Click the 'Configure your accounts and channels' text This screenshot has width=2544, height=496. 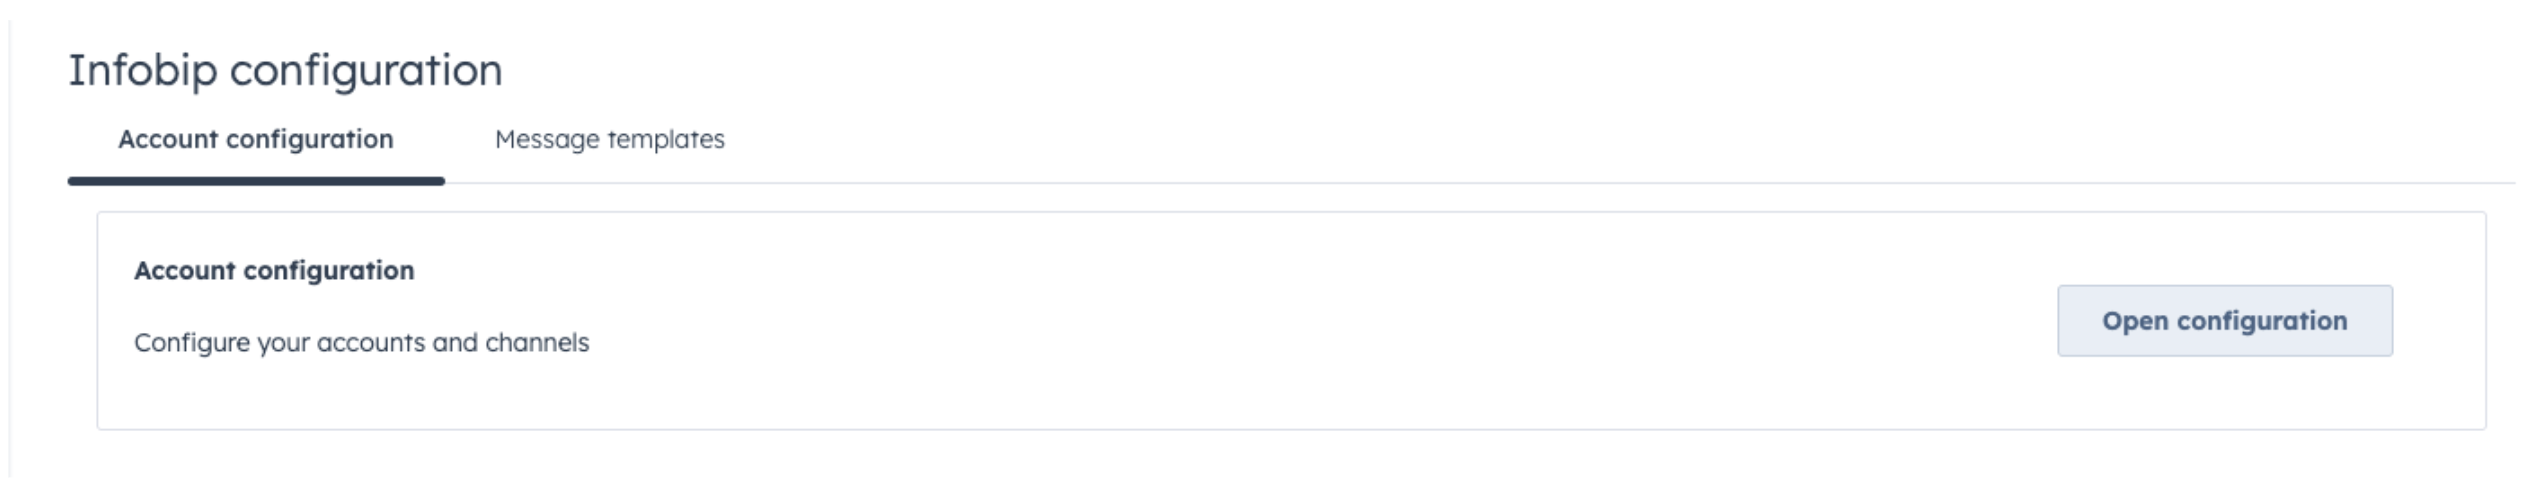(x=361, y=342)
